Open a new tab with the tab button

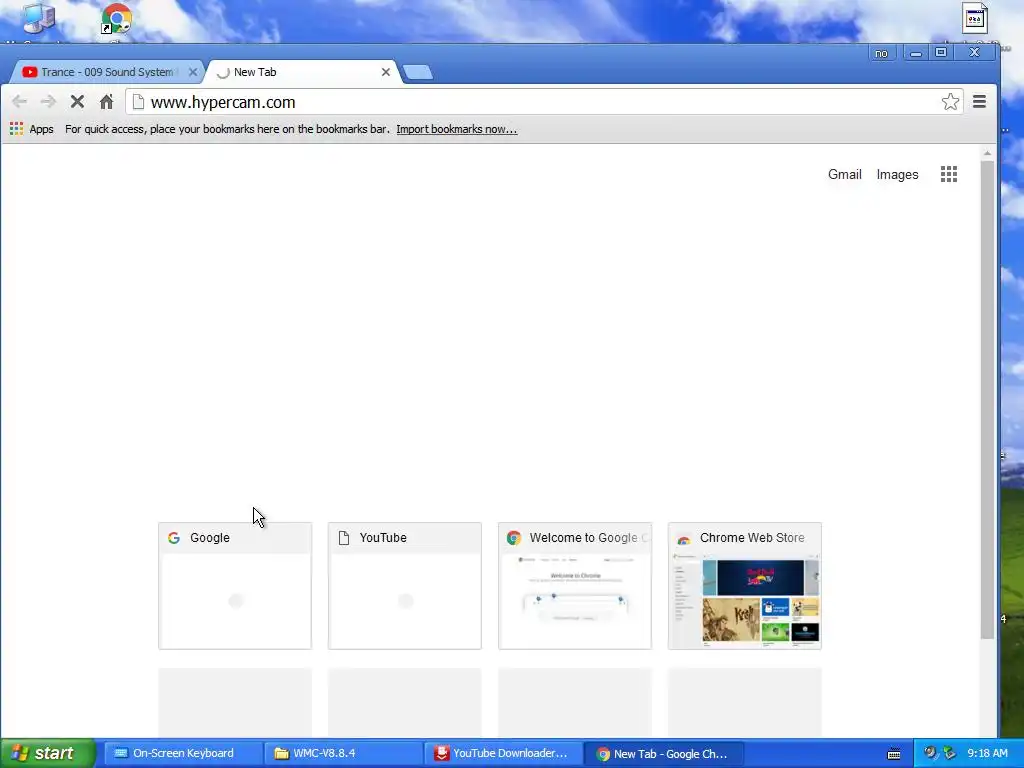tap(417, 72)
